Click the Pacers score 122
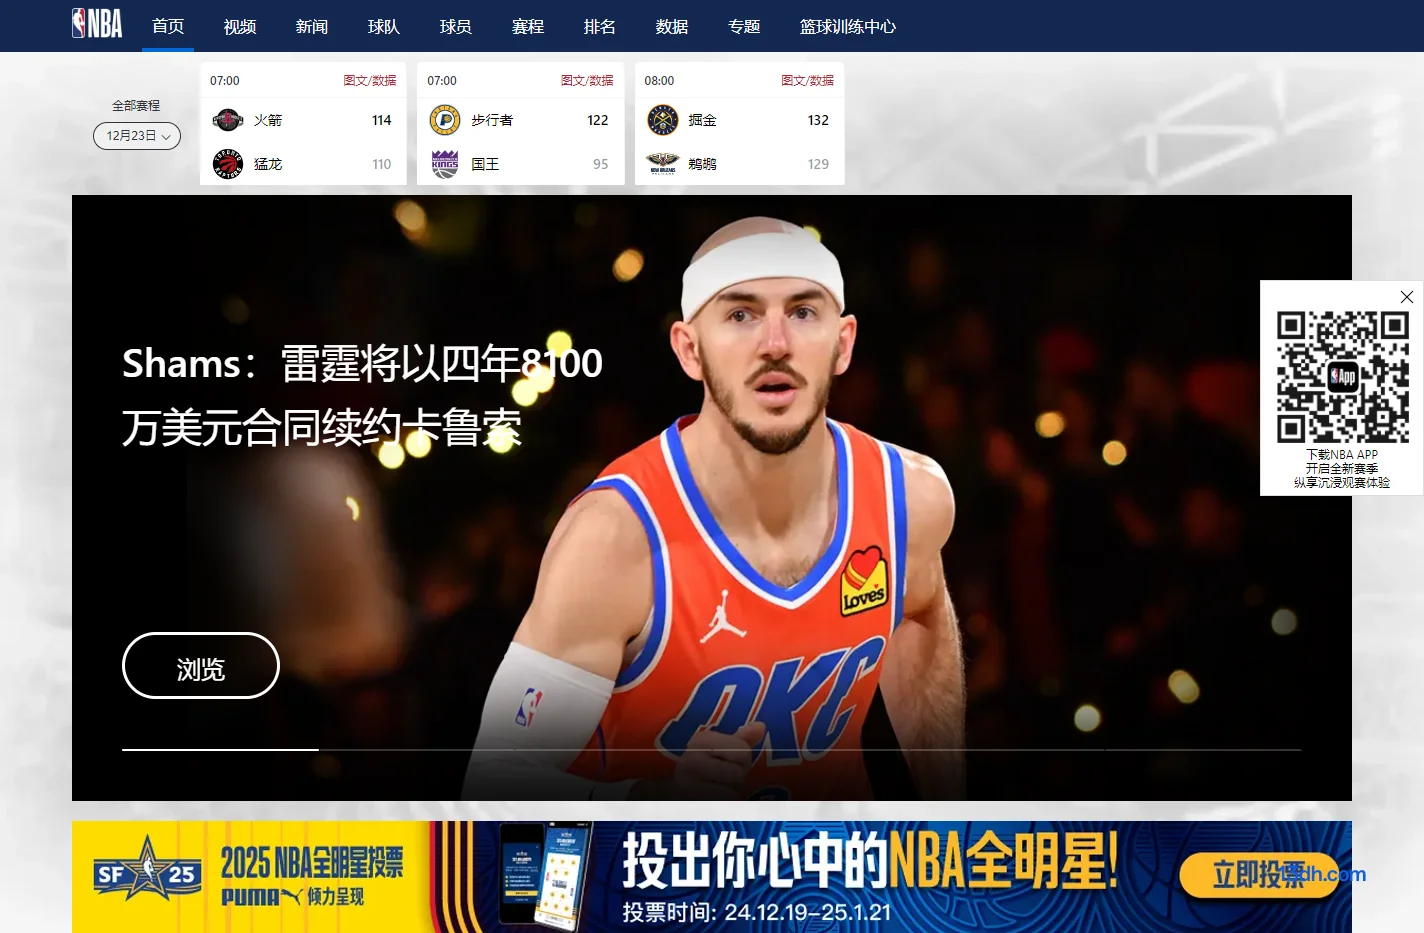The image size is (1424, 933). [598, 120]
